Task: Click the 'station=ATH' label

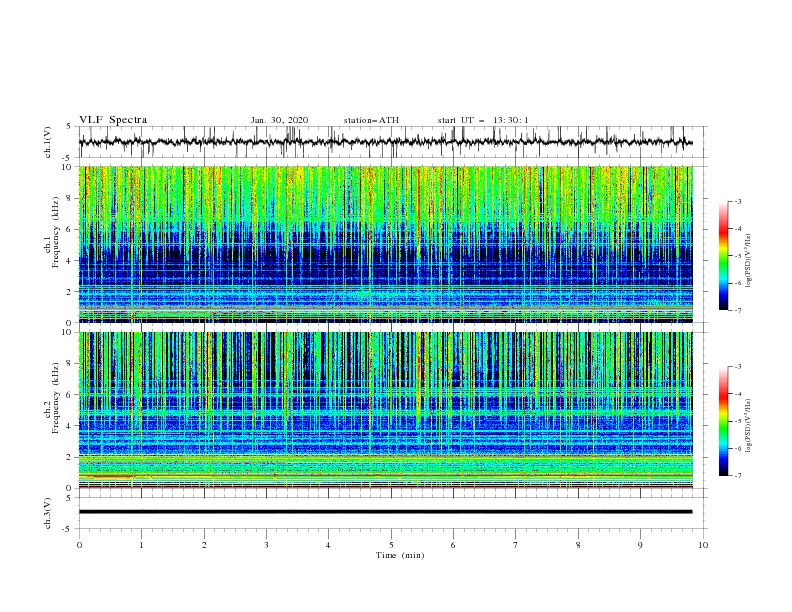Action: coord(371,120)
